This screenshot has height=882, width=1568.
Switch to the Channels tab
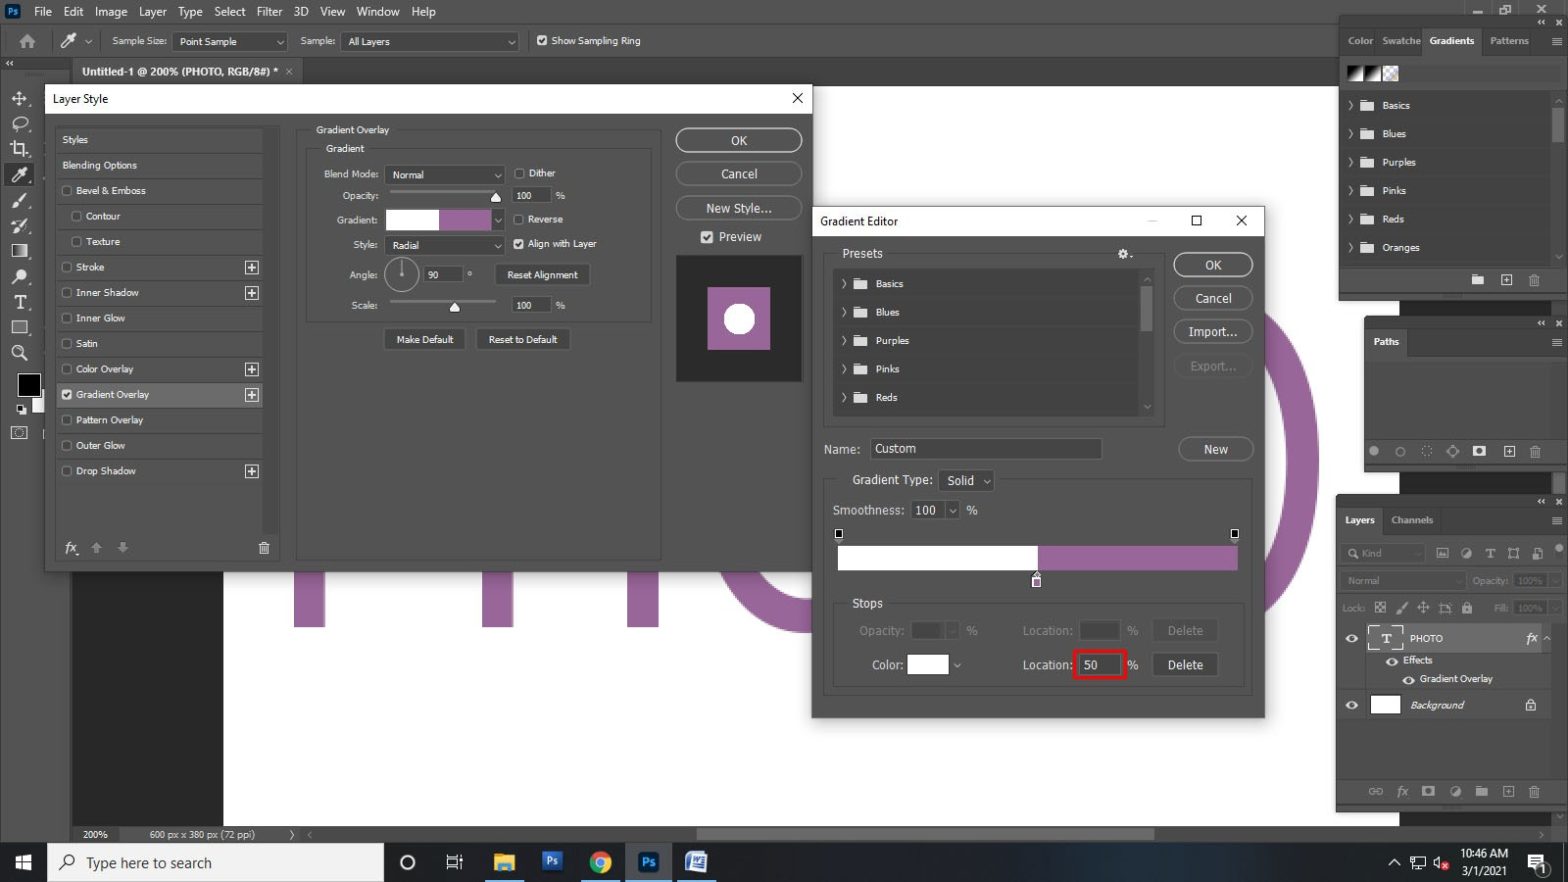pos(1412,520)
